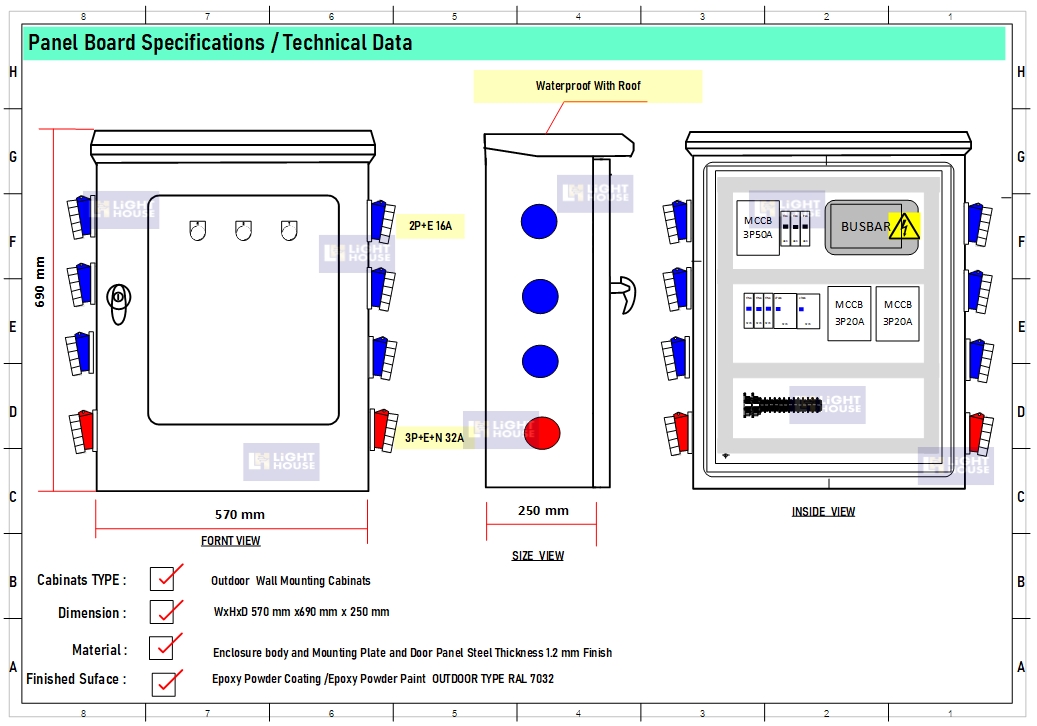Click the 570 mm width dimension text

point(240,515)
